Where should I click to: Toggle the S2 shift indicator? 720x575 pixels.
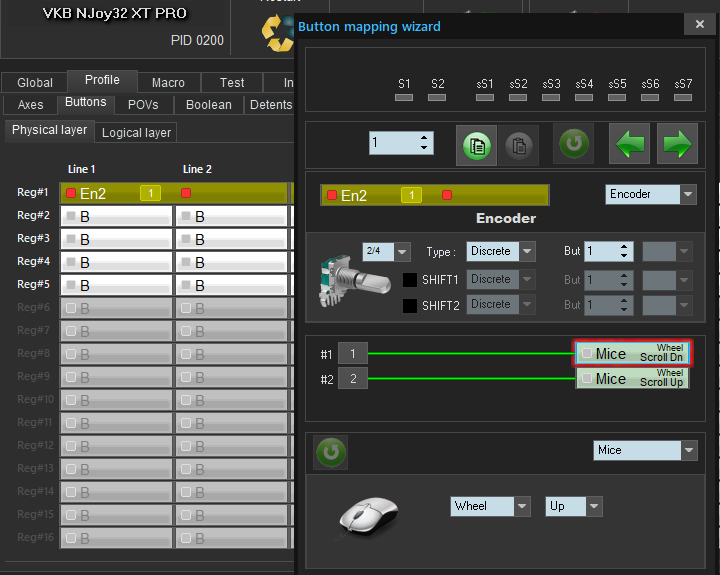[437, 97]
